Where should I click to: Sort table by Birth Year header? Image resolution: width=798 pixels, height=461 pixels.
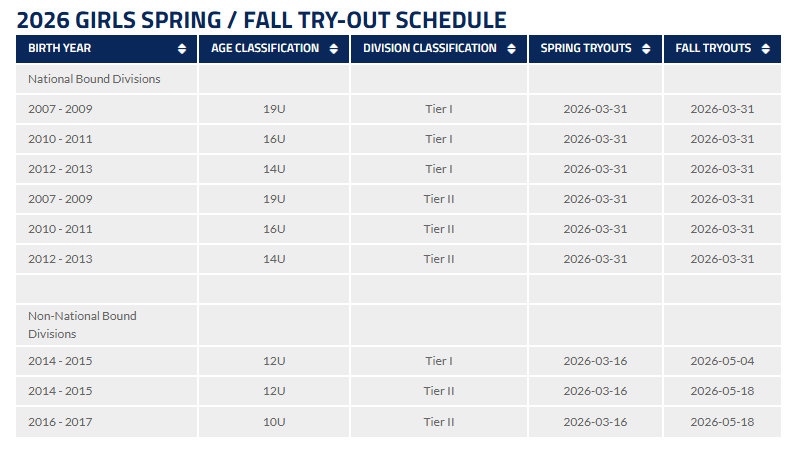(x=59, y=49)
